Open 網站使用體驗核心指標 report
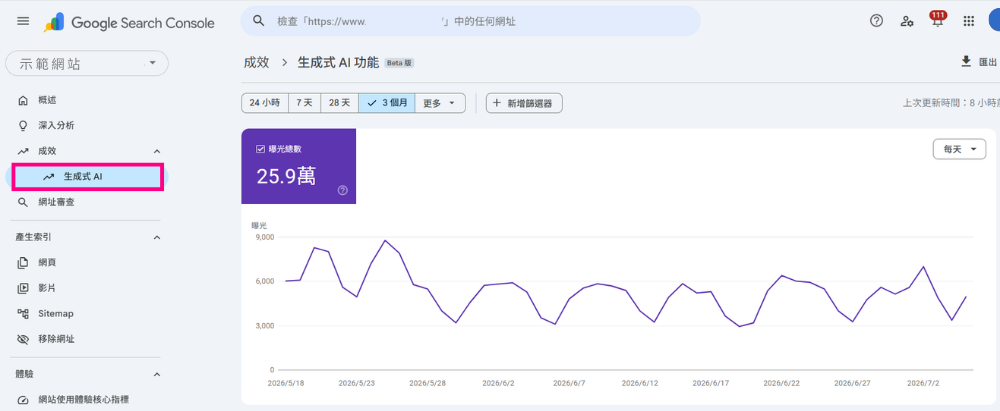 coord(83,400)
